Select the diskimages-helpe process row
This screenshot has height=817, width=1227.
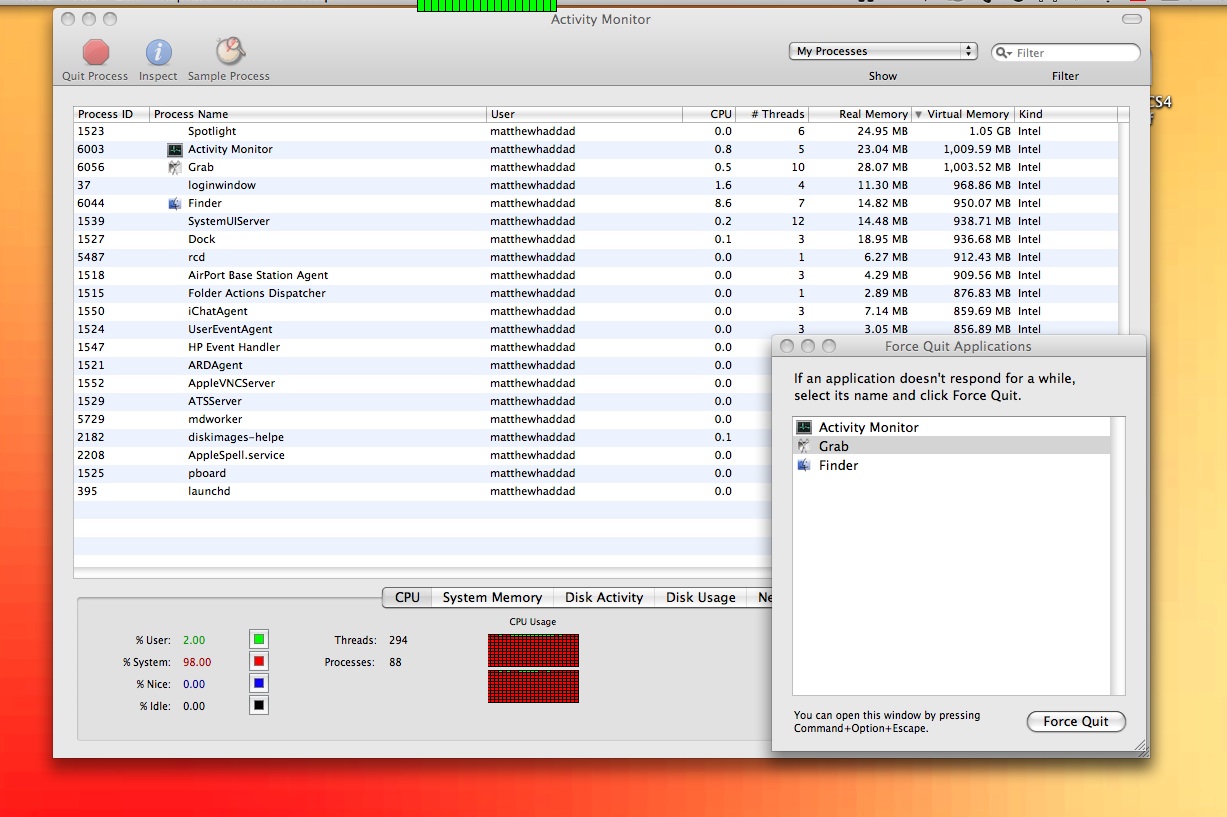tap(423, 437)
